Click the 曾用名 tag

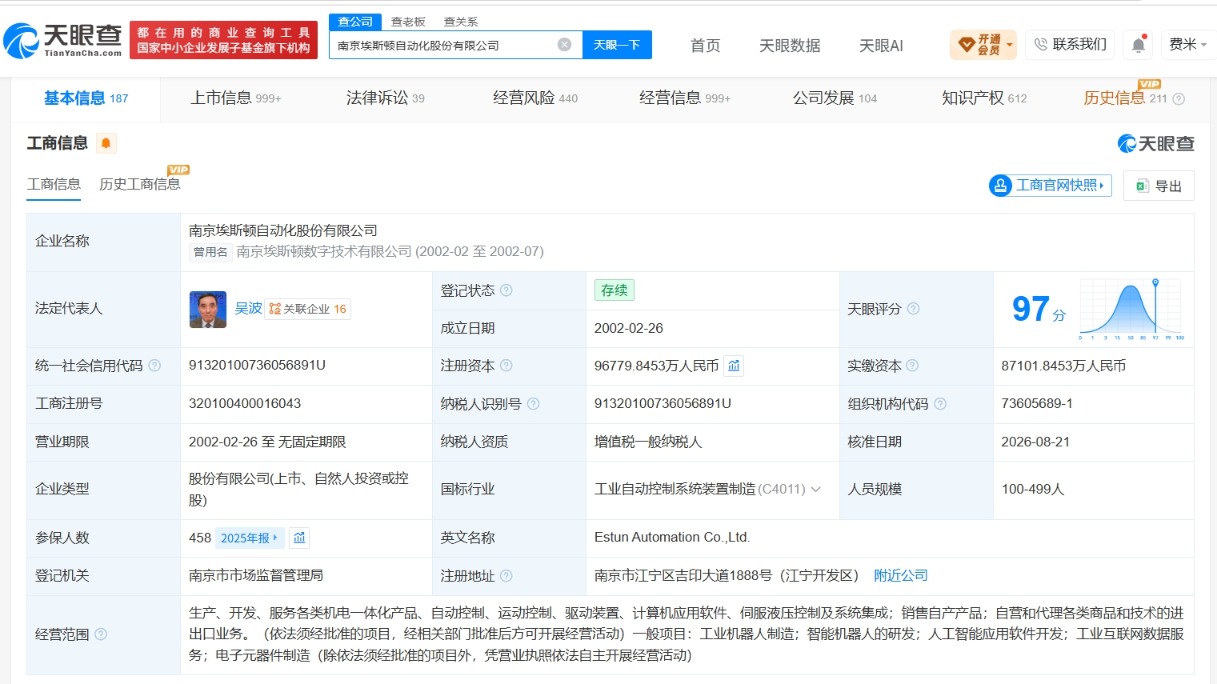point(211,252)
